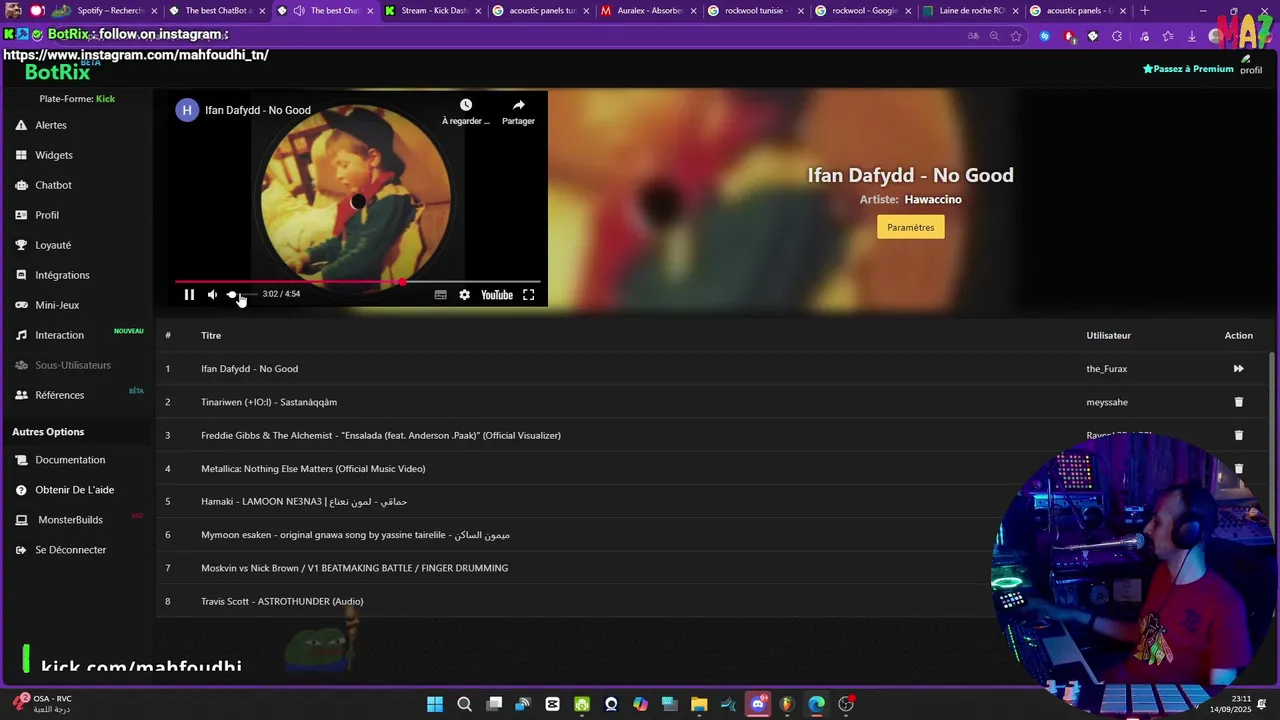Delete Metallica Nothing Else Matters track
1280x720 pixels.
point(1238,468)
